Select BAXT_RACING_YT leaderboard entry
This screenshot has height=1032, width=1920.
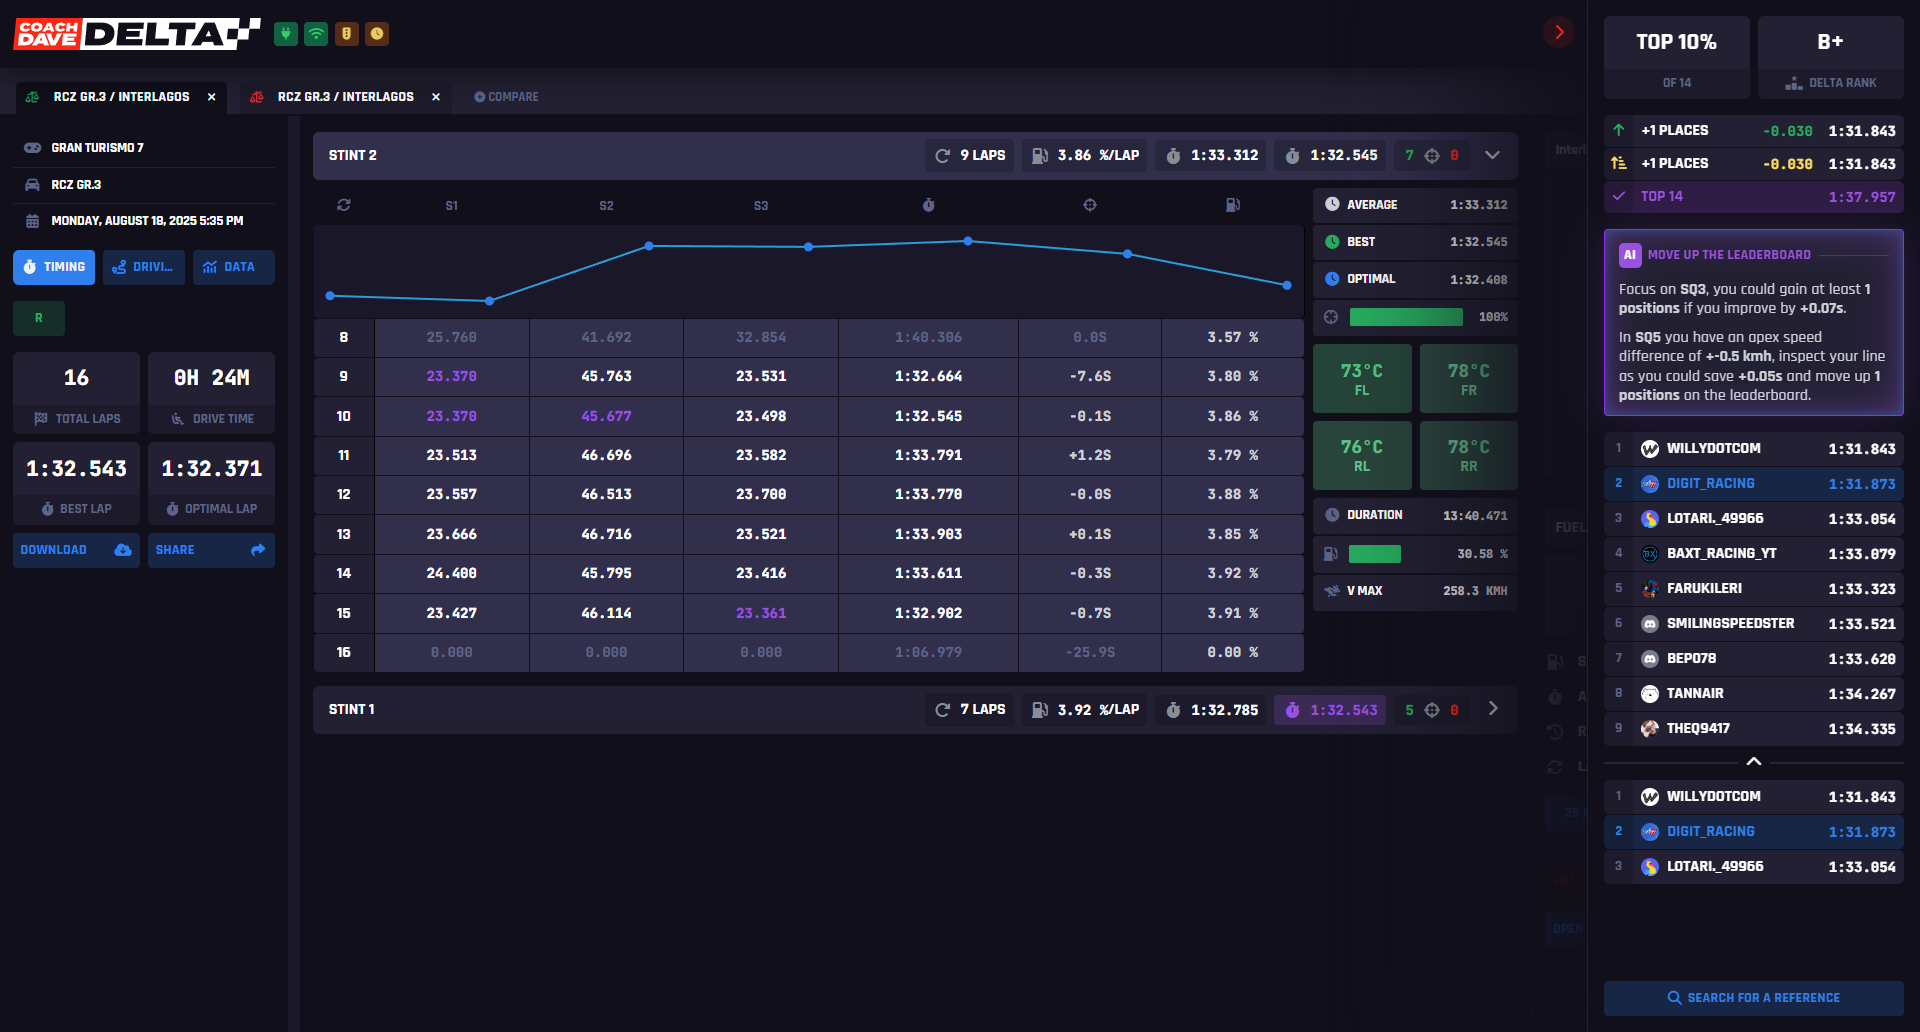click(1754, 554)
